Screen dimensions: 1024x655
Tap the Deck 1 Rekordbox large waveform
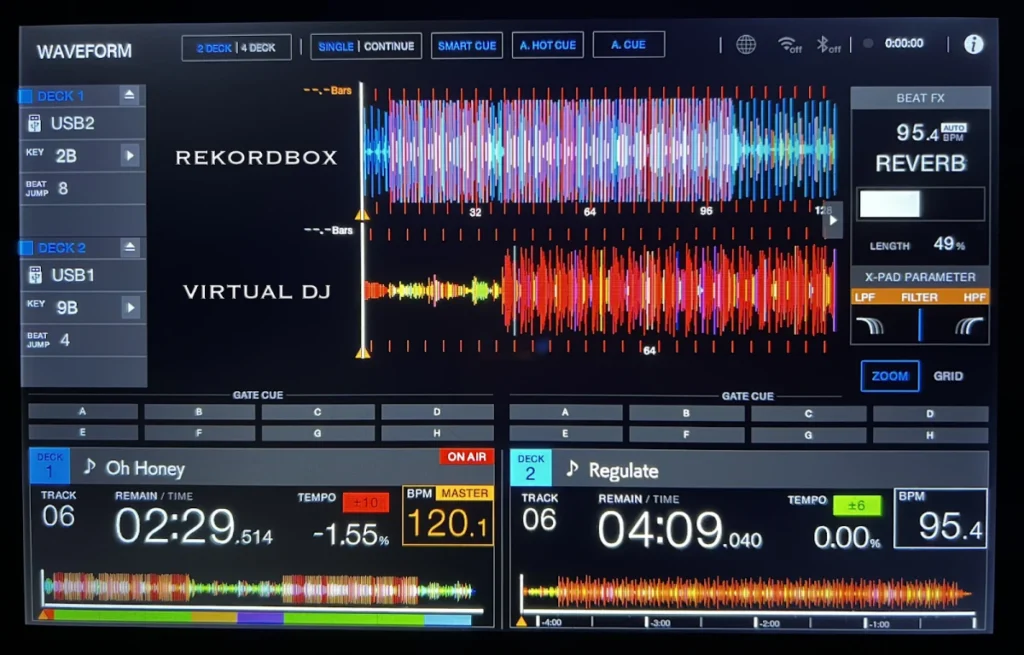(x=601, y=150)
